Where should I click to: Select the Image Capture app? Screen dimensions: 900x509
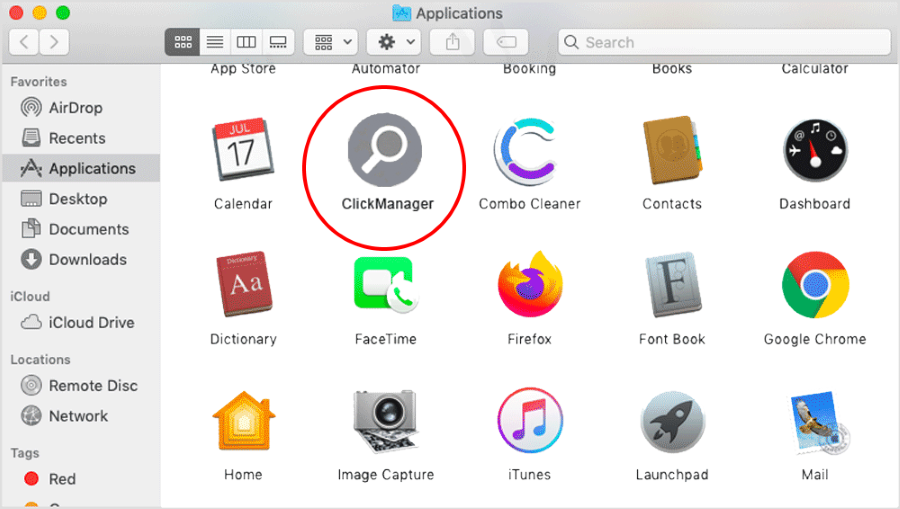[385, 421]
